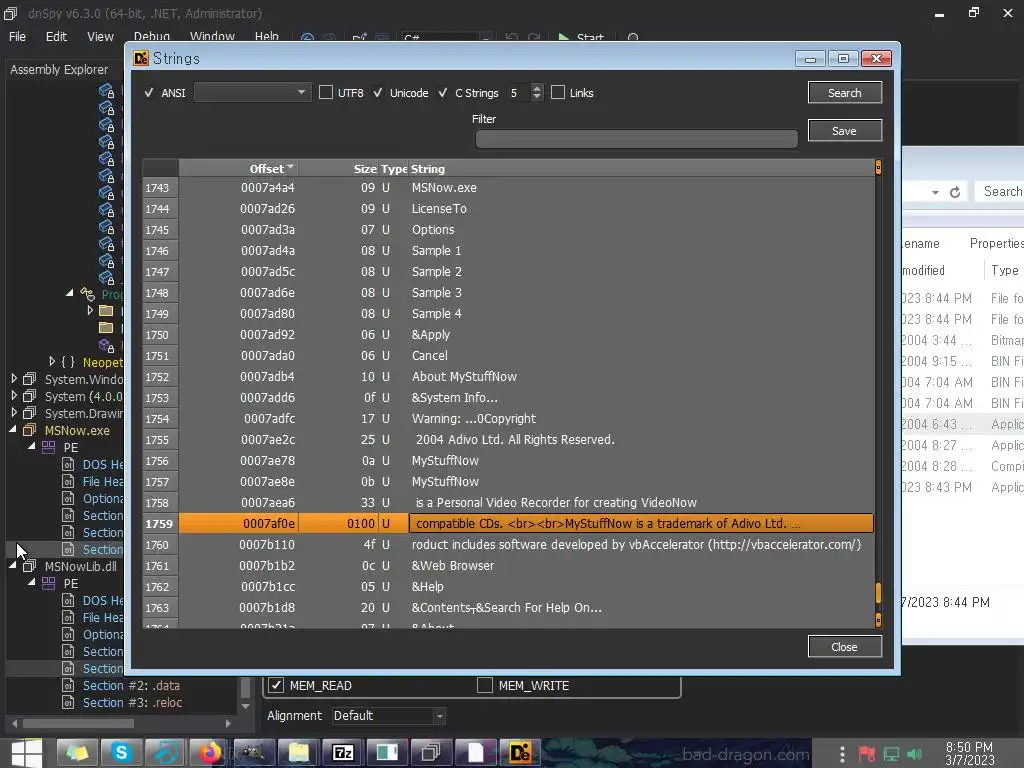Click the Strings dialog title icon
1024x768 pixels.
(x=141, y=58)
